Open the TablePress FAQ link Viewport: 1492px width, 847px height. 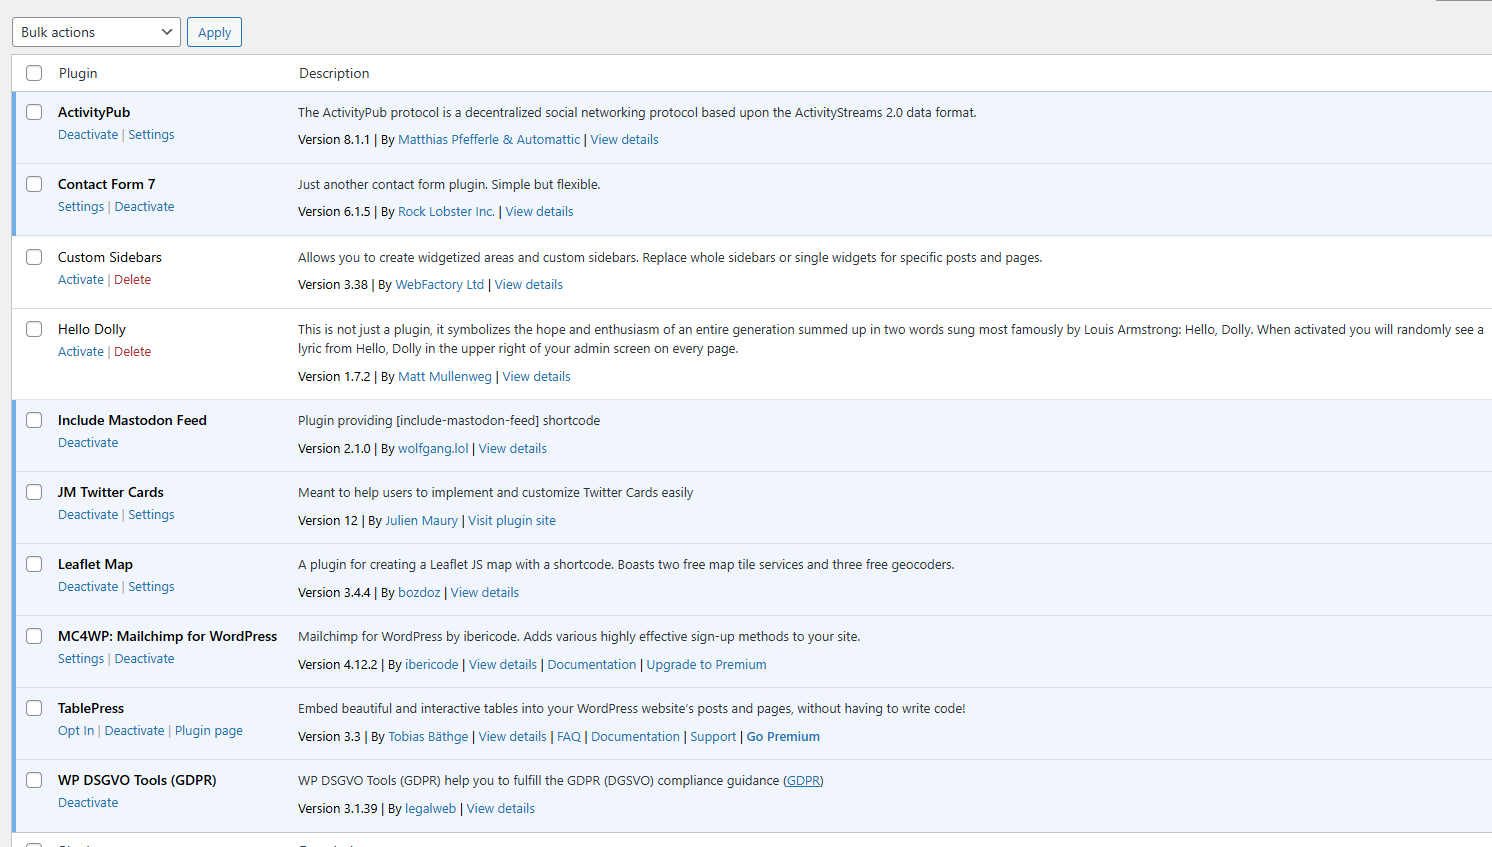coord(569,737)
